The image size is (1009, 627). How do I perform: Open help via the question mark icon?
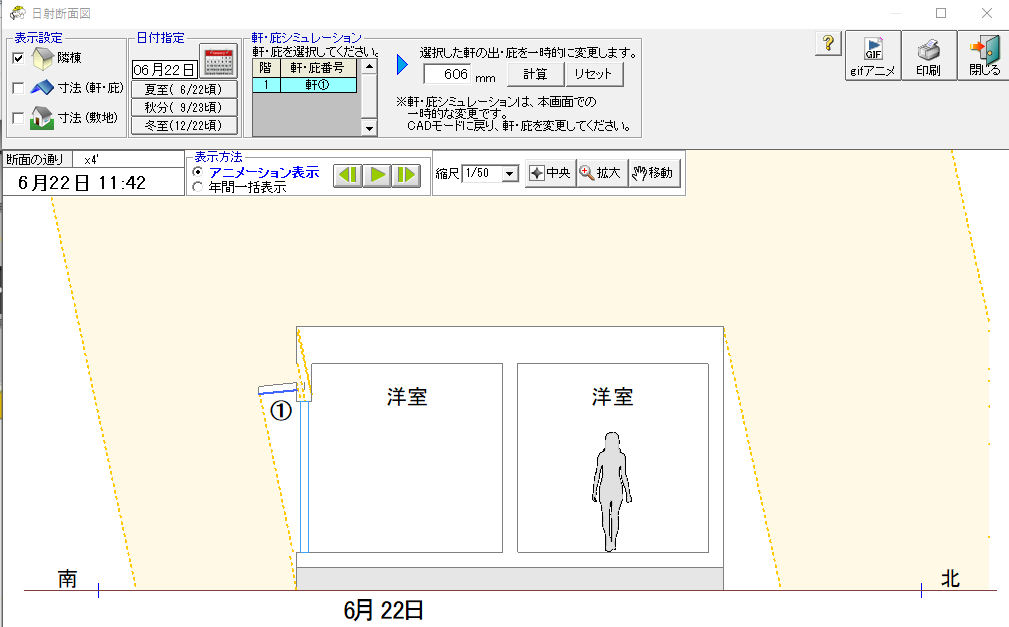(x=826, y=43)
